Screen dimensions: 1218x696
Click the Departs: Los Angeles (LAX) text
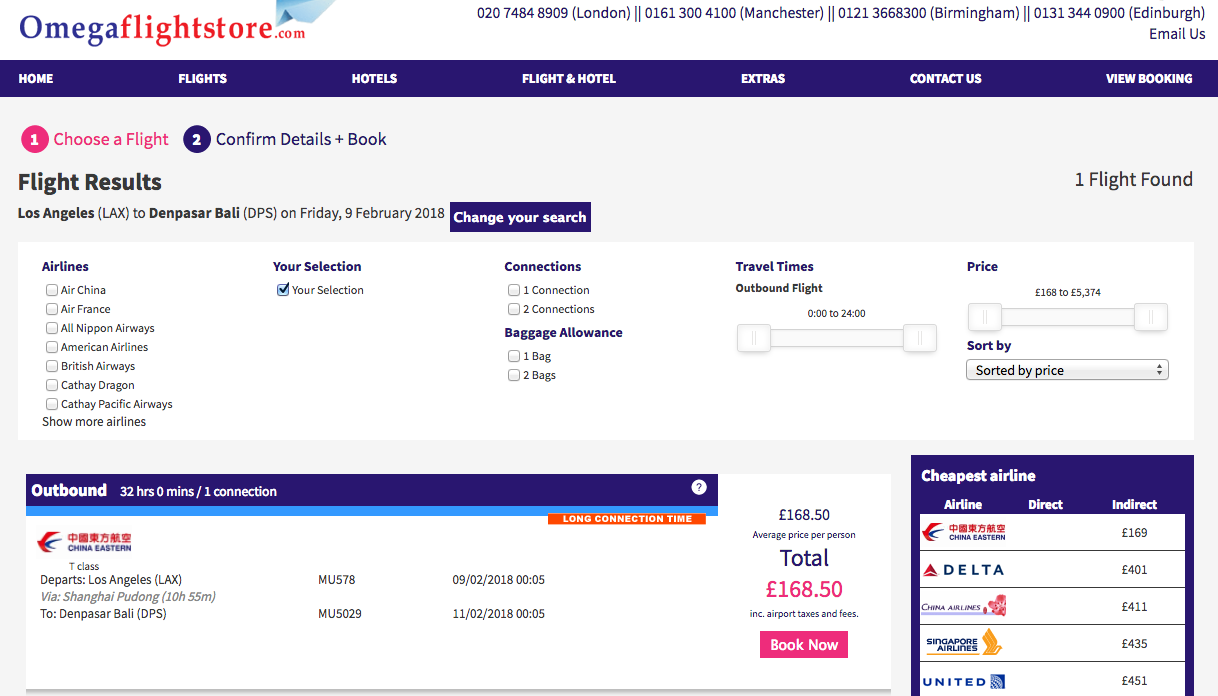pos(111,580)
